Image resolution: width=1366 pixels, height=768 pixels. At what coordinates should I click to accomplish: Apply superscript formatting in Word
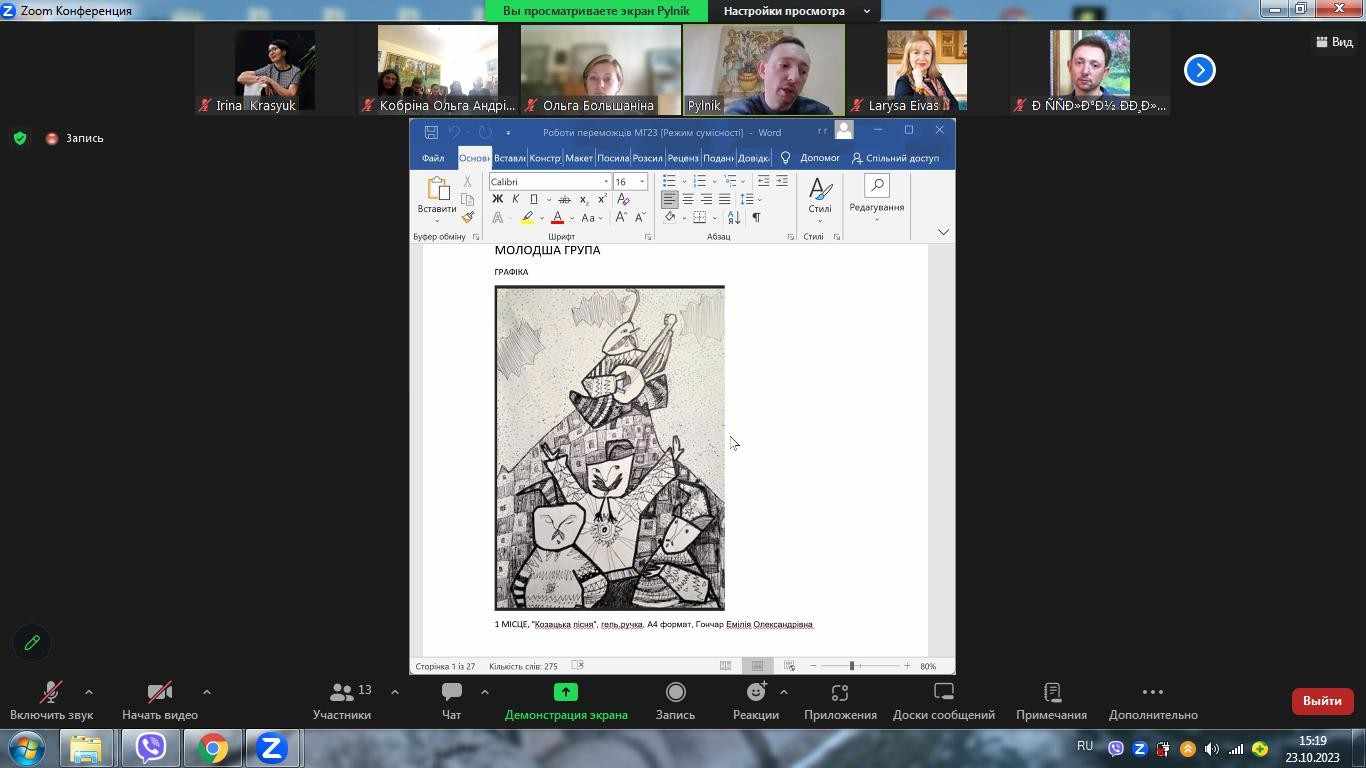[602, 199]
